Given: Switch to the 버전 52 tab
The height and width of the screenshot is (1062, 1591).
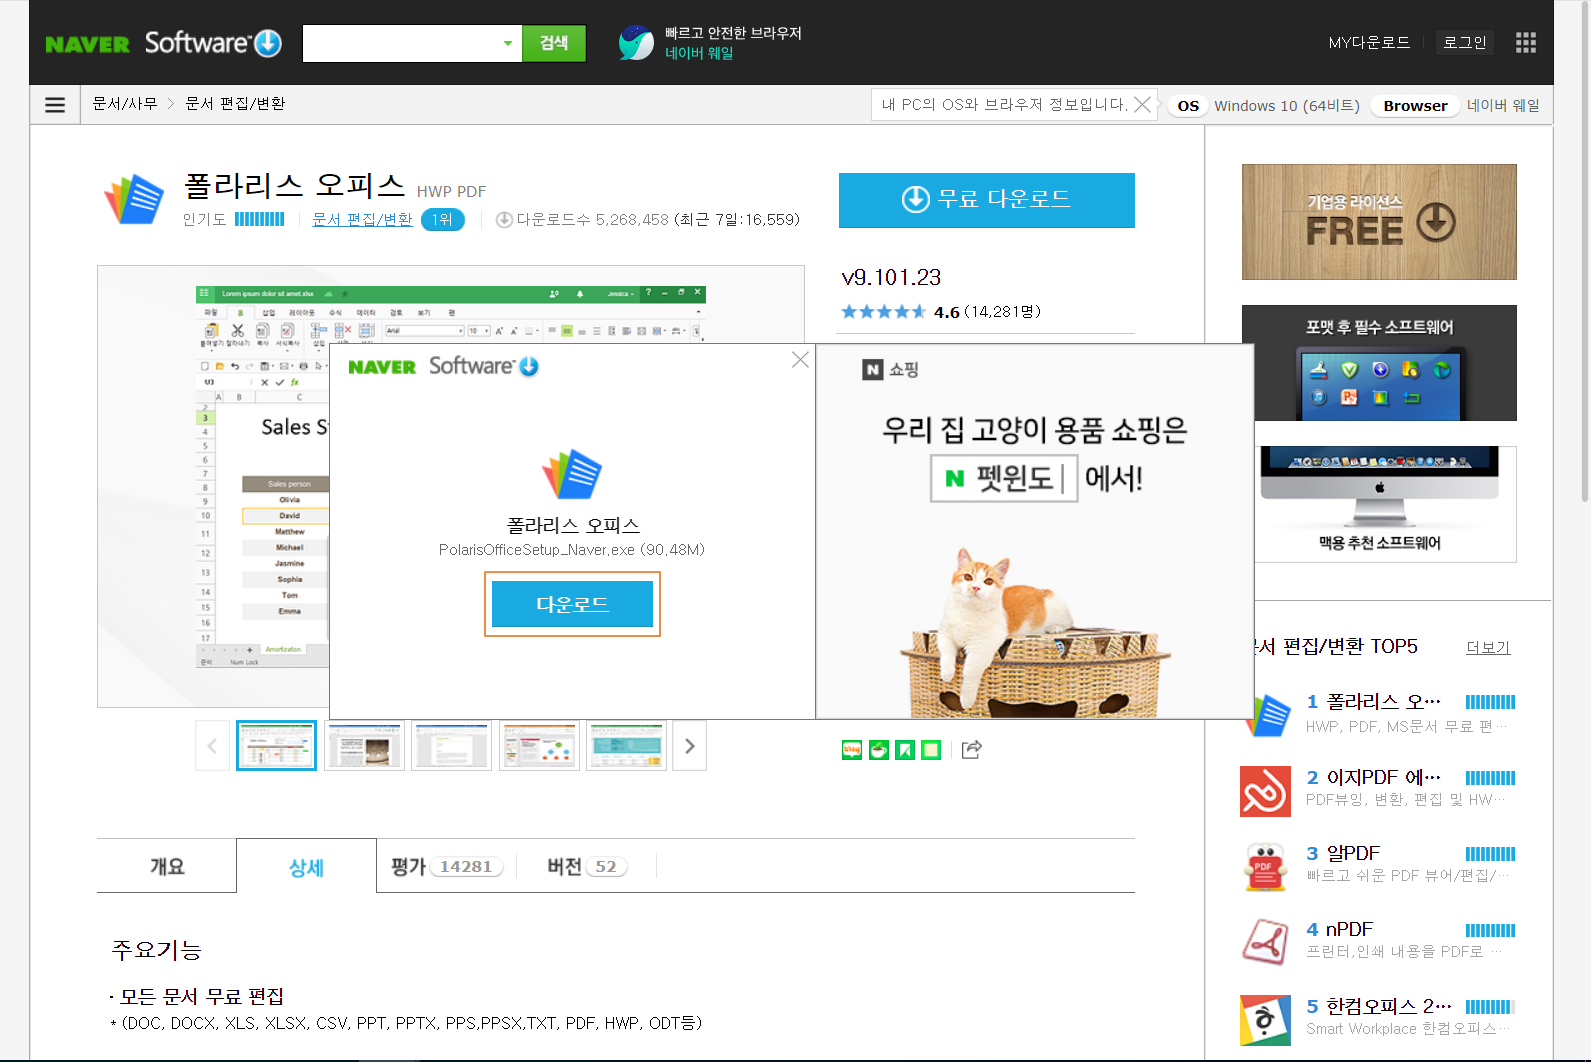Looking at the screenshot, I should click(587, 866).
